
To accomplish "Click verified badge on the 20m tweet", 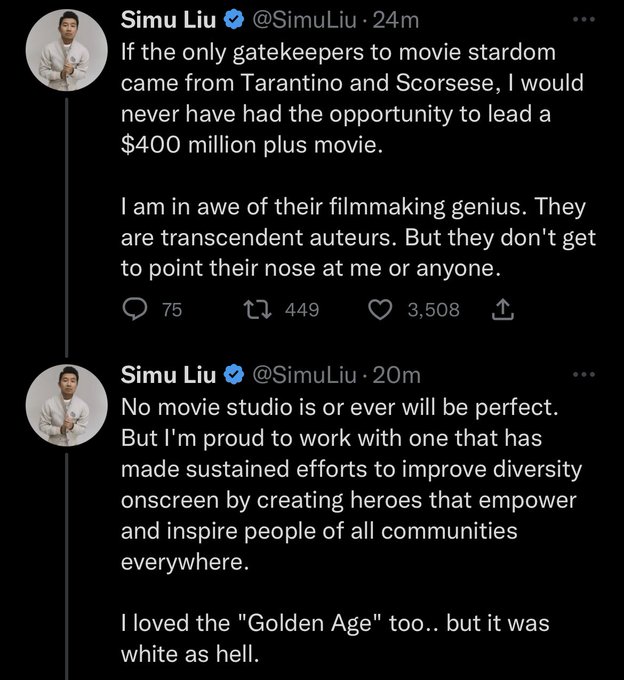I will pyautogui.click(x=233, y=375).
